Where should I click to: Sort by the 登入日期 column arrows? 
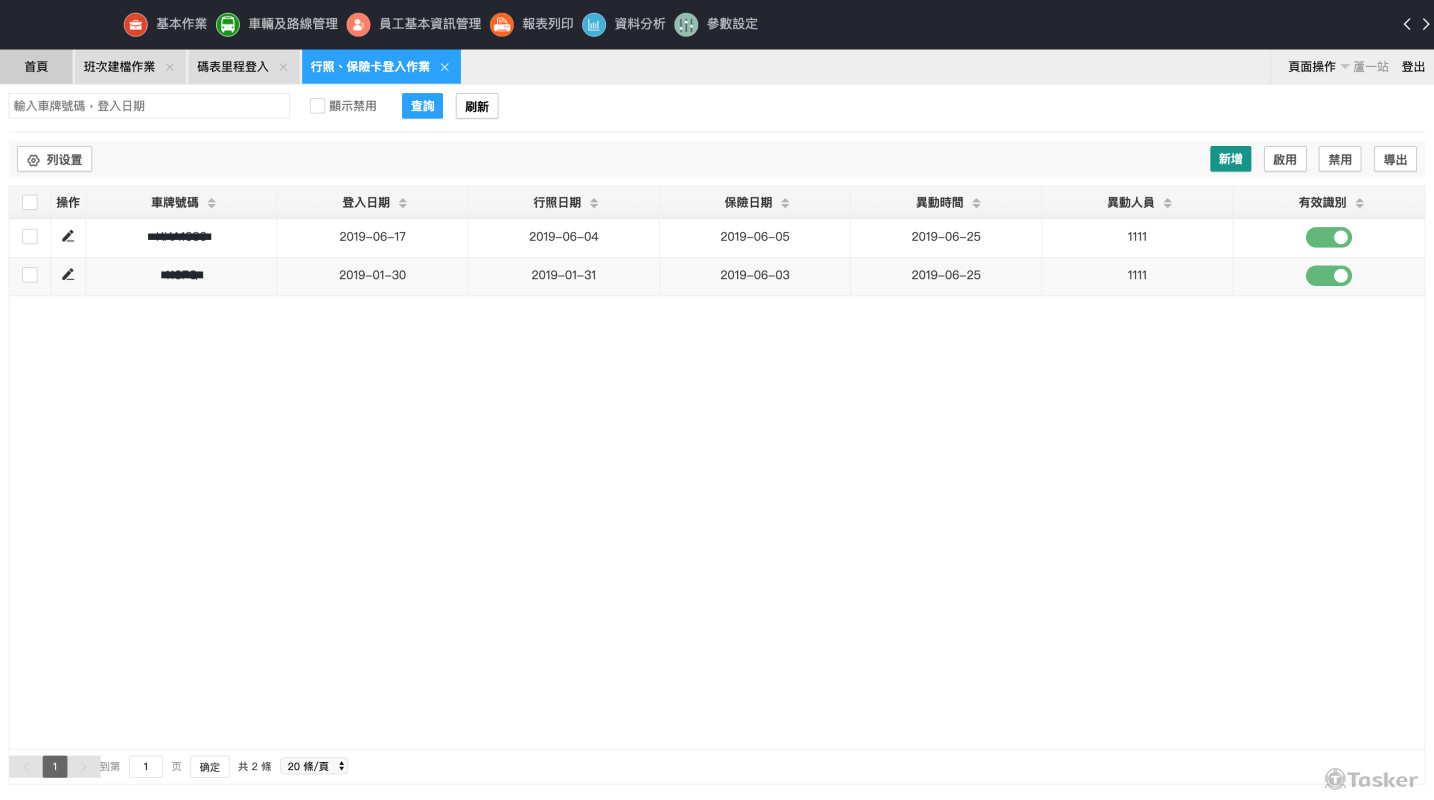click(403, 203)
